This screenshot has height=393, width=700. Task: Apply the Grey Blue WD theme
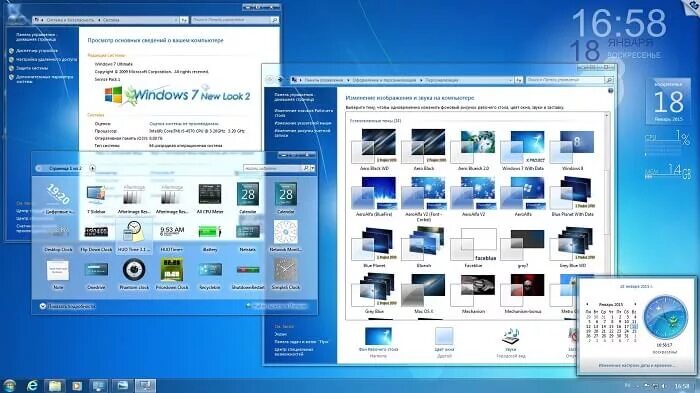pos(572,247)
